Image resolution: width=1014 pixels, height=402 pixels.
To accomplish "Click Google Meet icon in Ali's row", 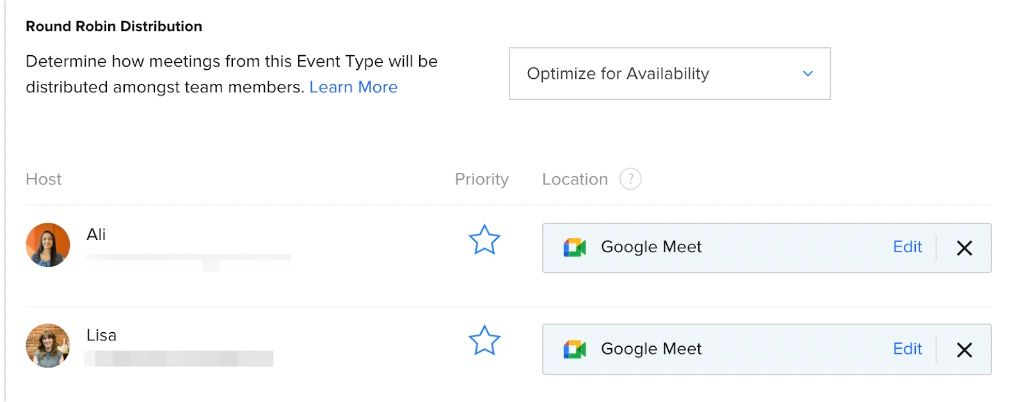I will [574, 248].
